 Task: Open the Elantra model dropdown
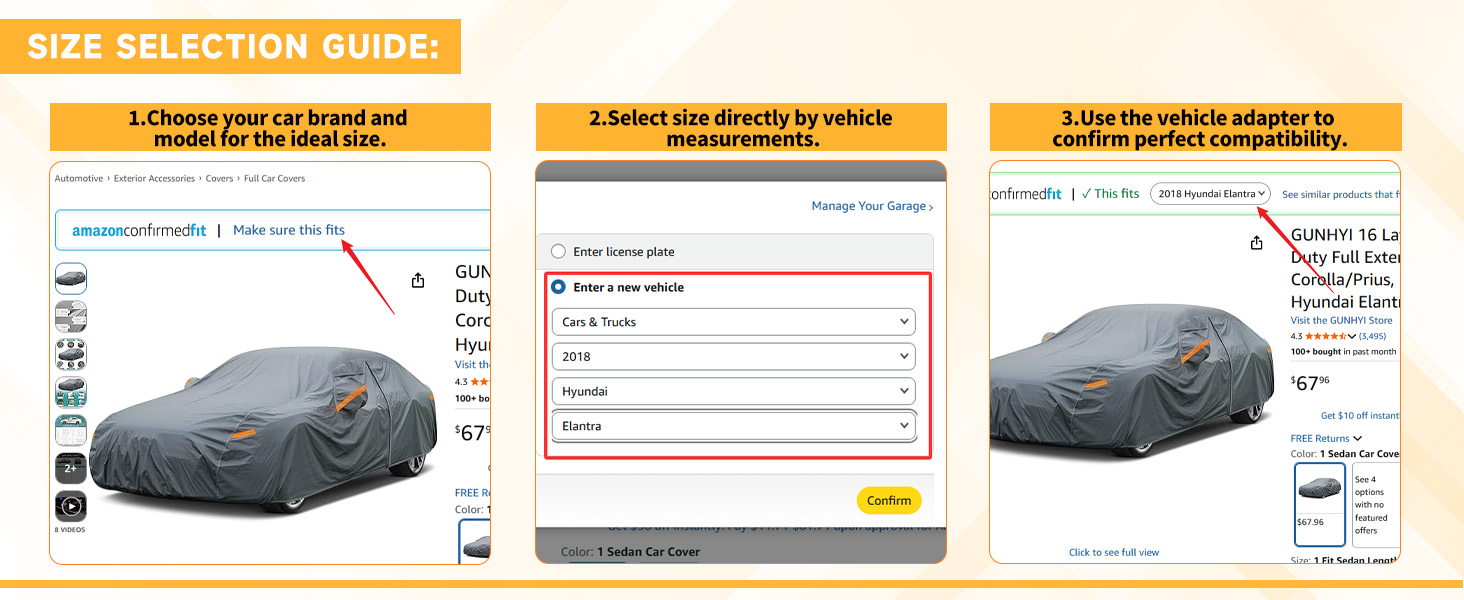pos(733,426)
